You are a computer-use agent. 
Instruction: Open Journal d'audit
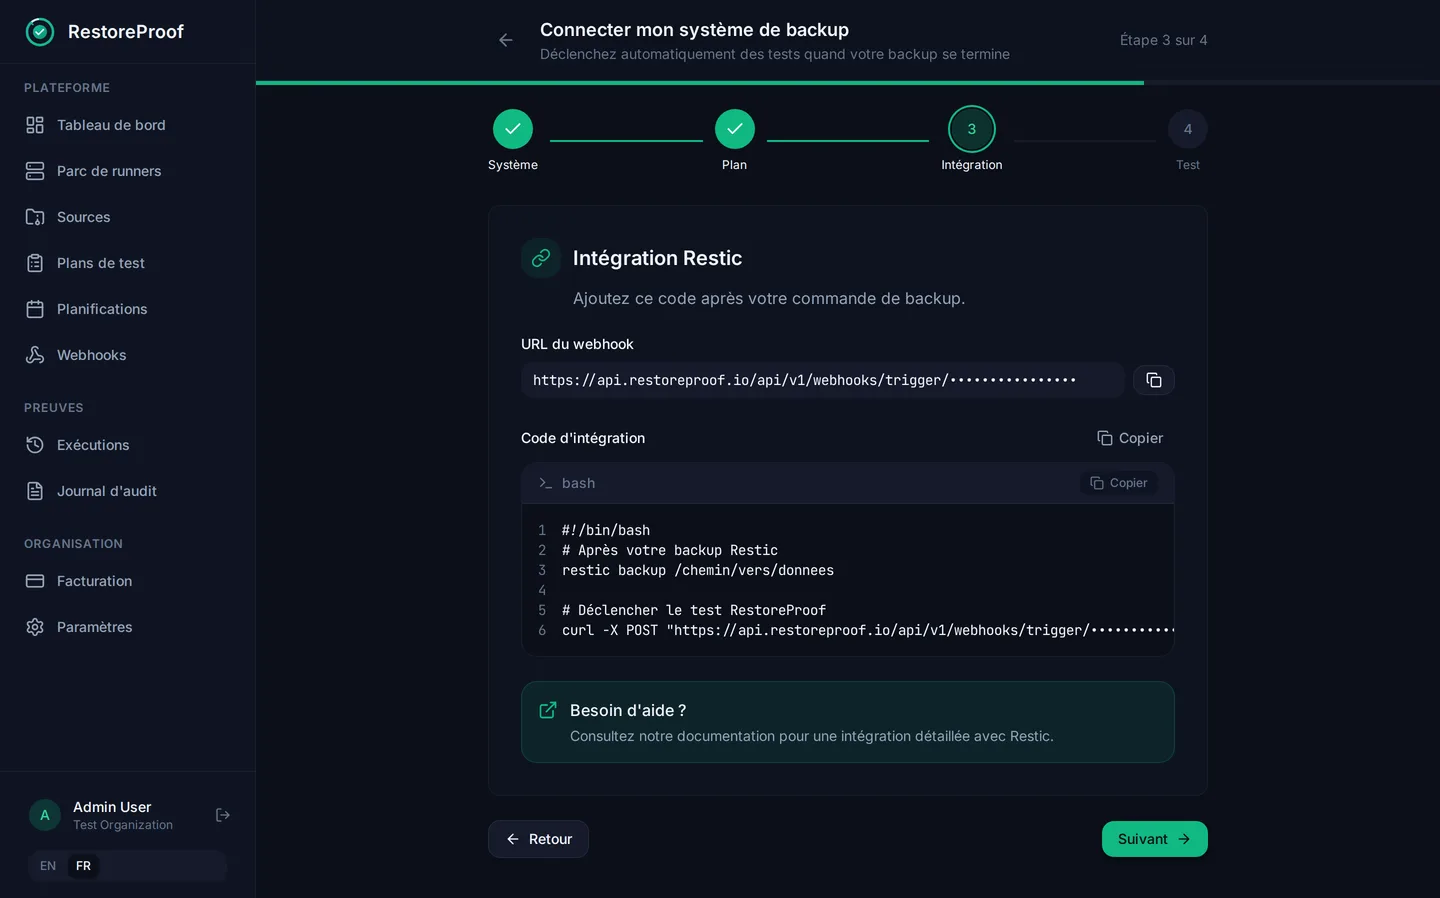(x=127, y=491)
